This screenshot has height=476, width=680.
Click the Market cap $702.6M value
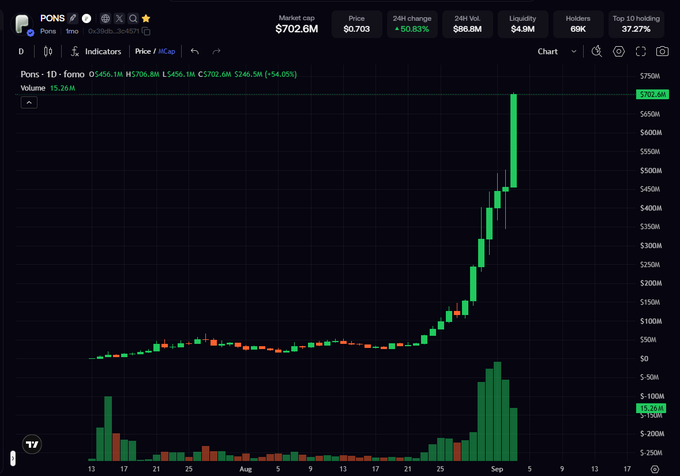coord(297,29)
